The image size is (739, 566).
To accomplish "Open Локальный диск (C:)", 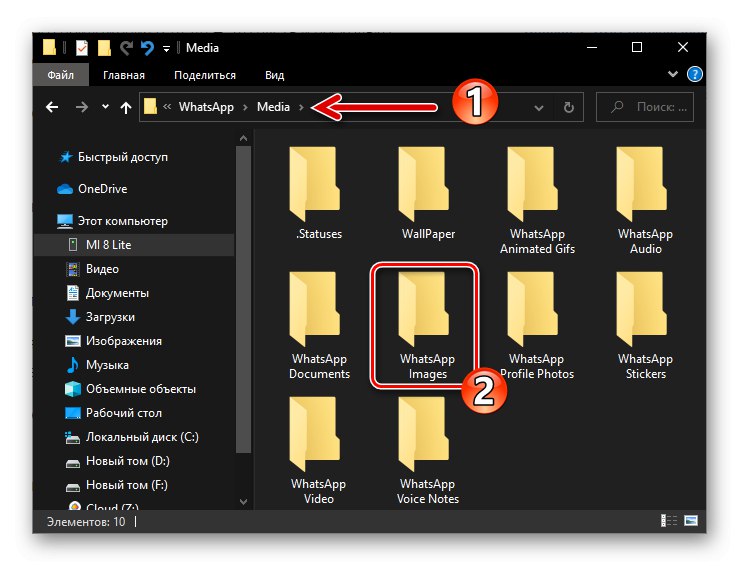I will 131,437.
